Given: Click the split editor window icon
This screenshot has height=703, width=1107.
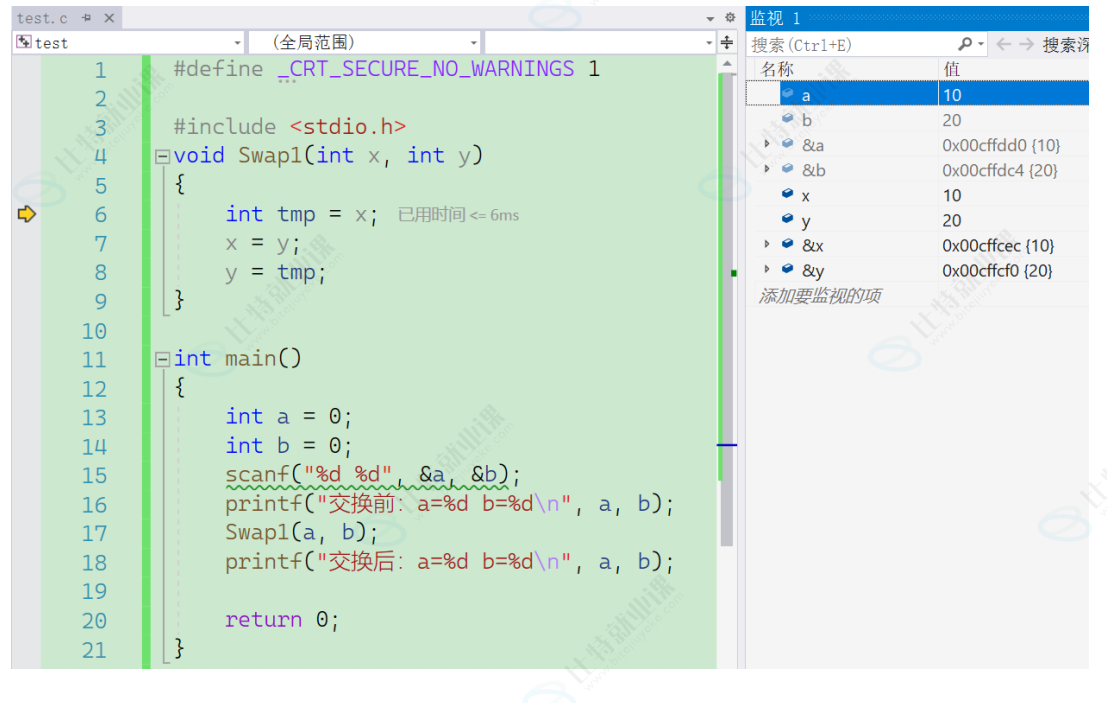Looking at the screenshot, I should (x=726, y=43).
